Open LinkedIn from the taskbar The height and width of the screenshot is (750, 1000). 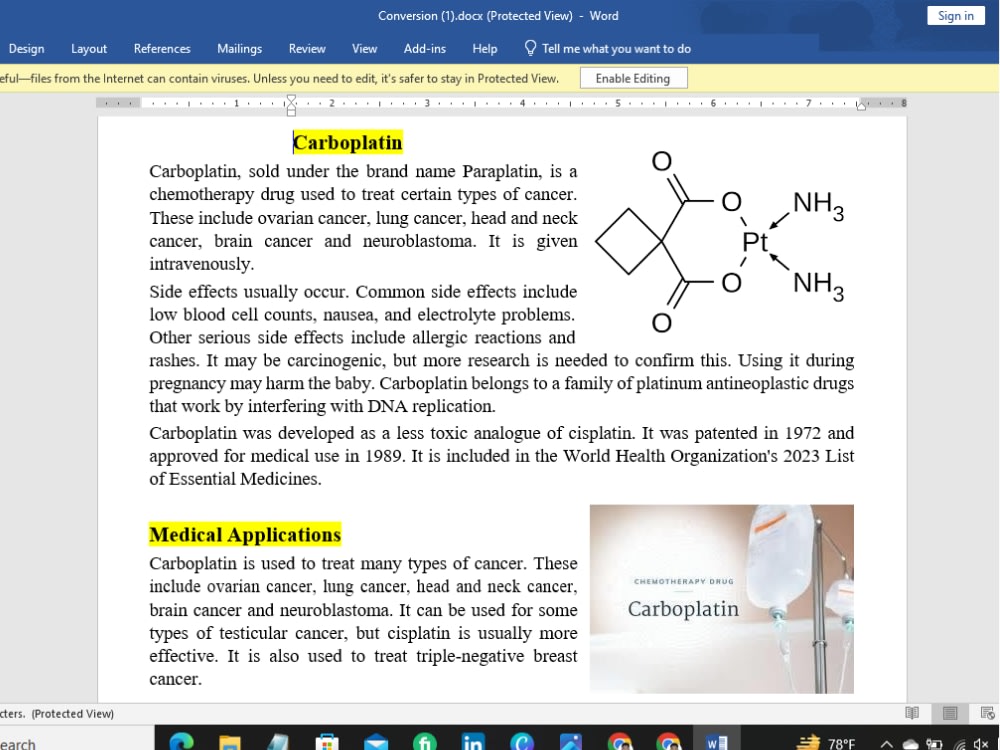(473, 742)
